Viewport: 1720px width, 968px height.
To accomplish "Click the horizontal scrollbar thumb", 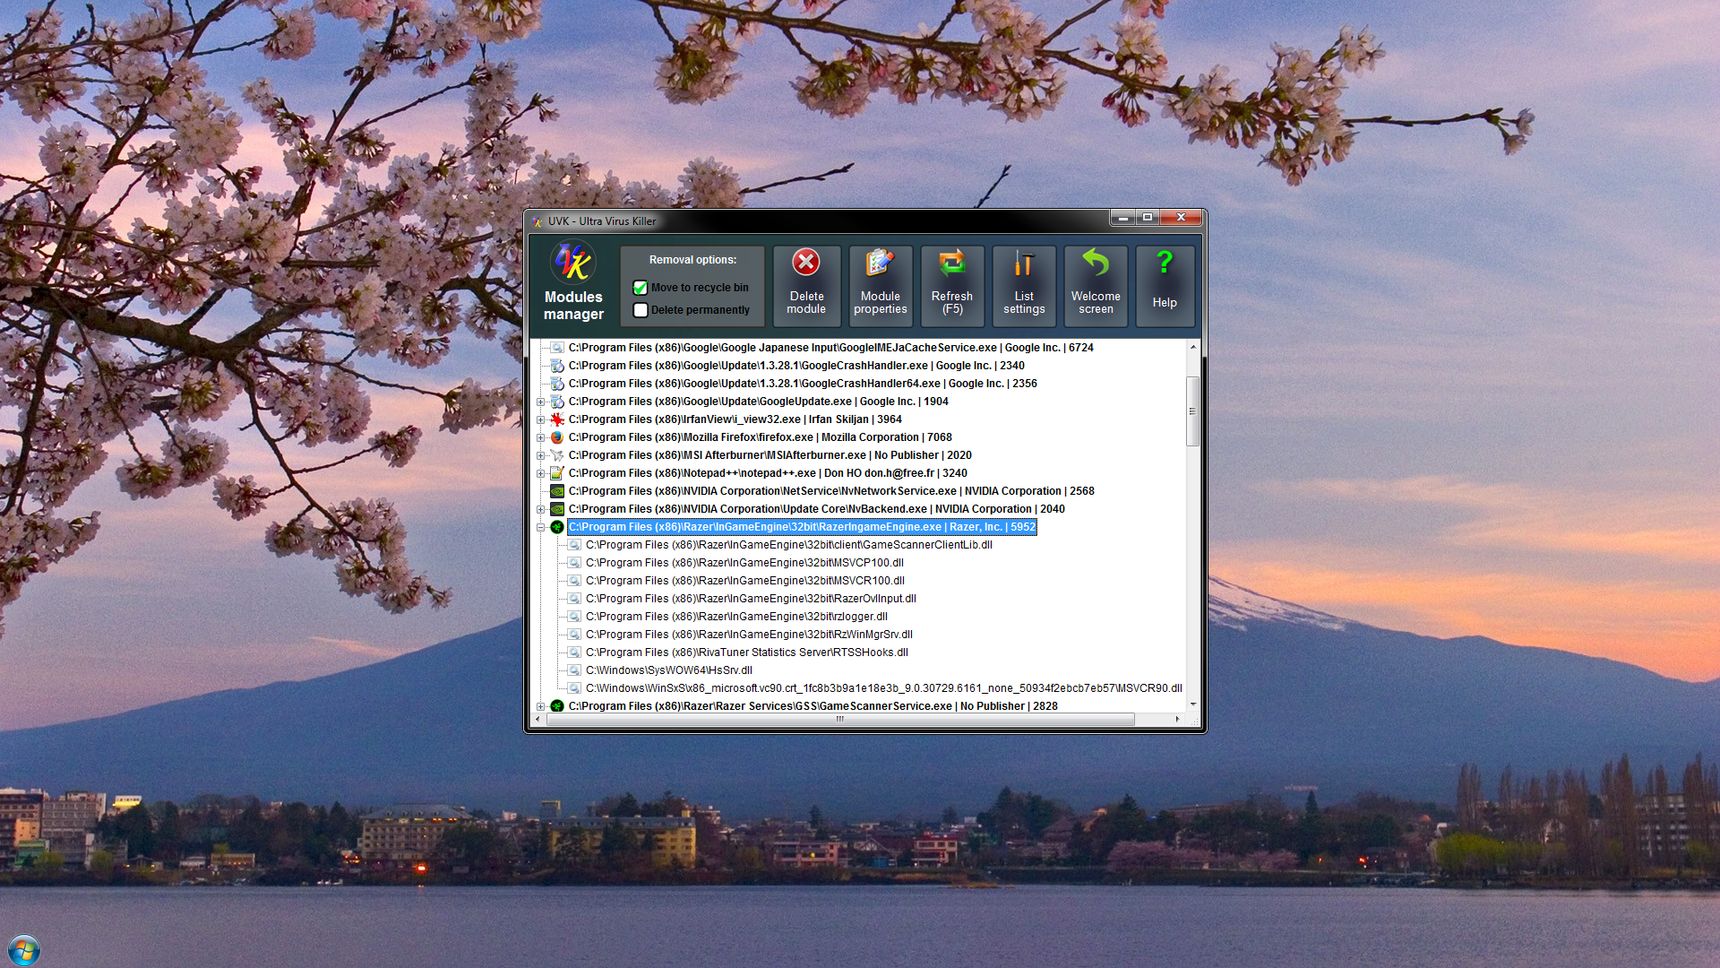I will coord(840,719).
